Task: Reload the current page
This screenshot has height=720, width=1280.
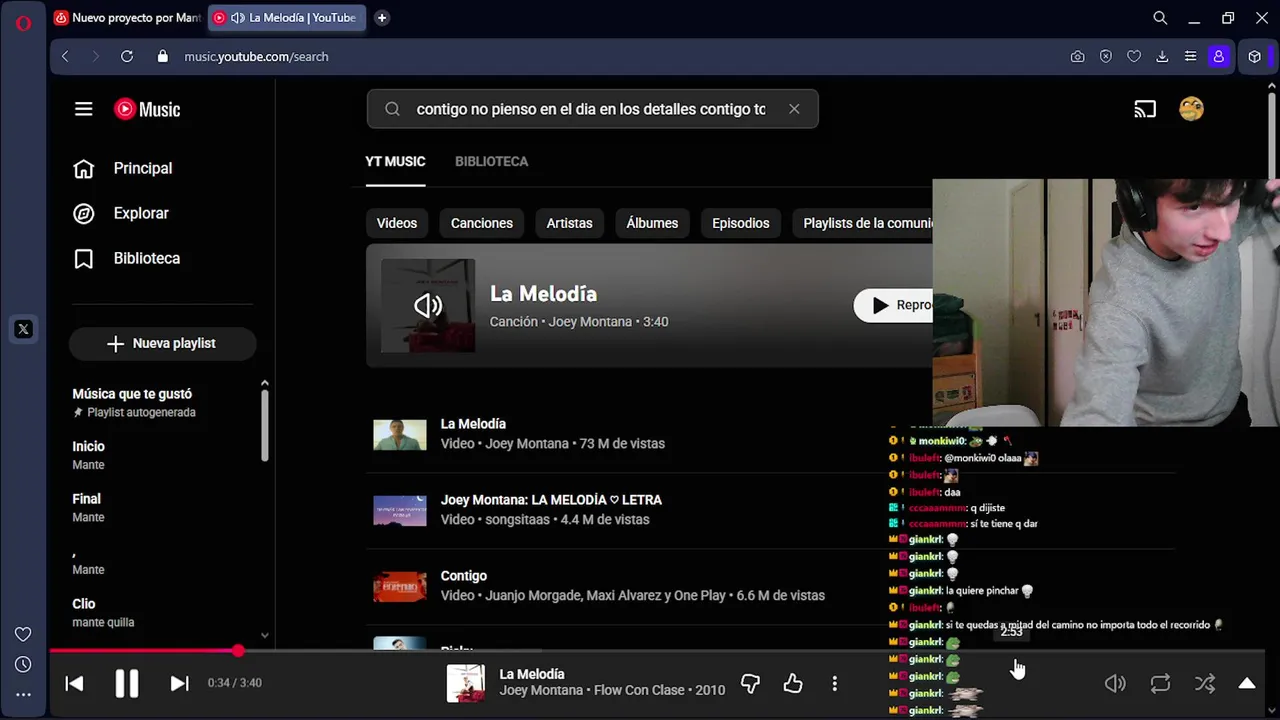Action: click(127, 57)
